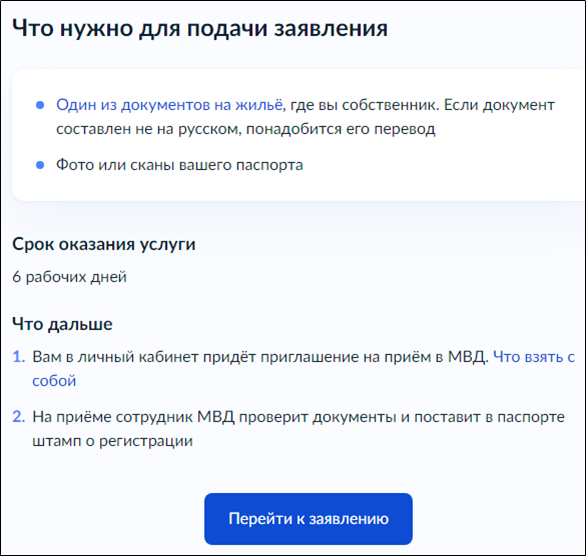Click «На приёме сотрудник МВД проверит документы» text
This screenshot has width=586, height=556.
(x=214, y=417)
